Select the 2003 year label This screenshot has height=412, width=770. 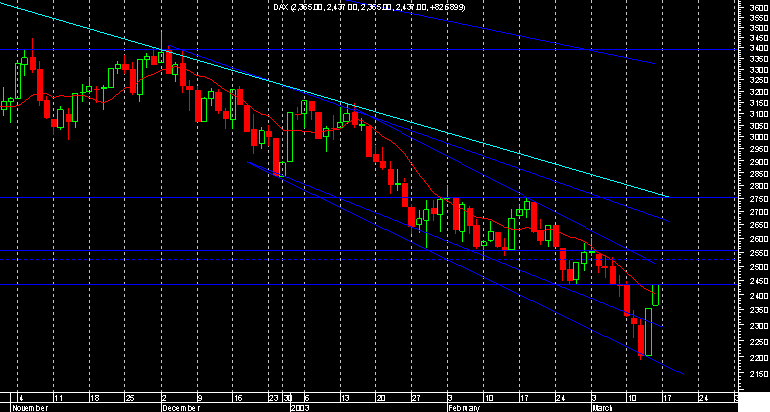pyautogui.click(x=300, y=408)
